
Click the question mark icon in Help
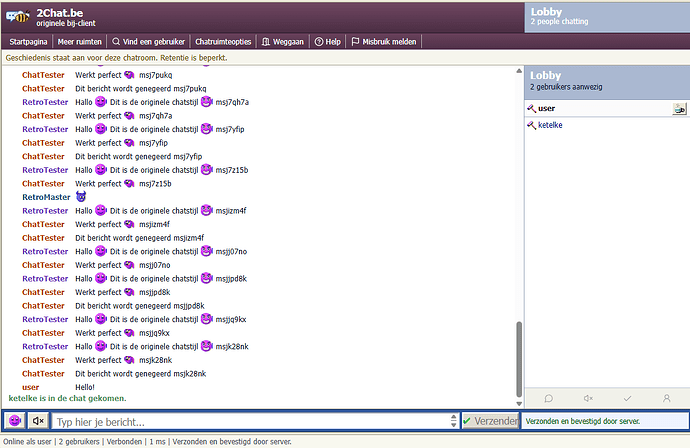[319, 42]
